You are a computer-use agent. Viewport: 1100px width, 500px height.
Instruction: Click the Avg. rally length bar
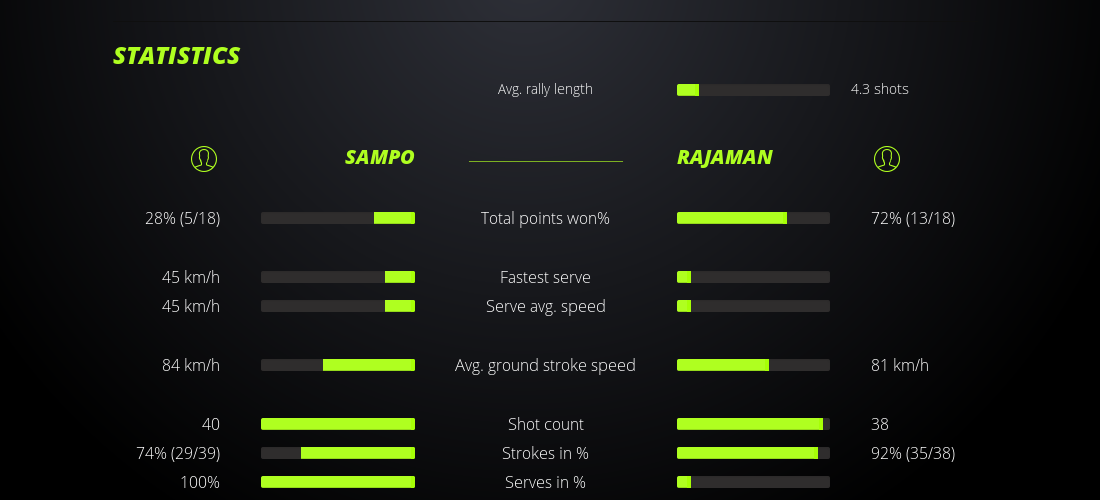(753, 90)
